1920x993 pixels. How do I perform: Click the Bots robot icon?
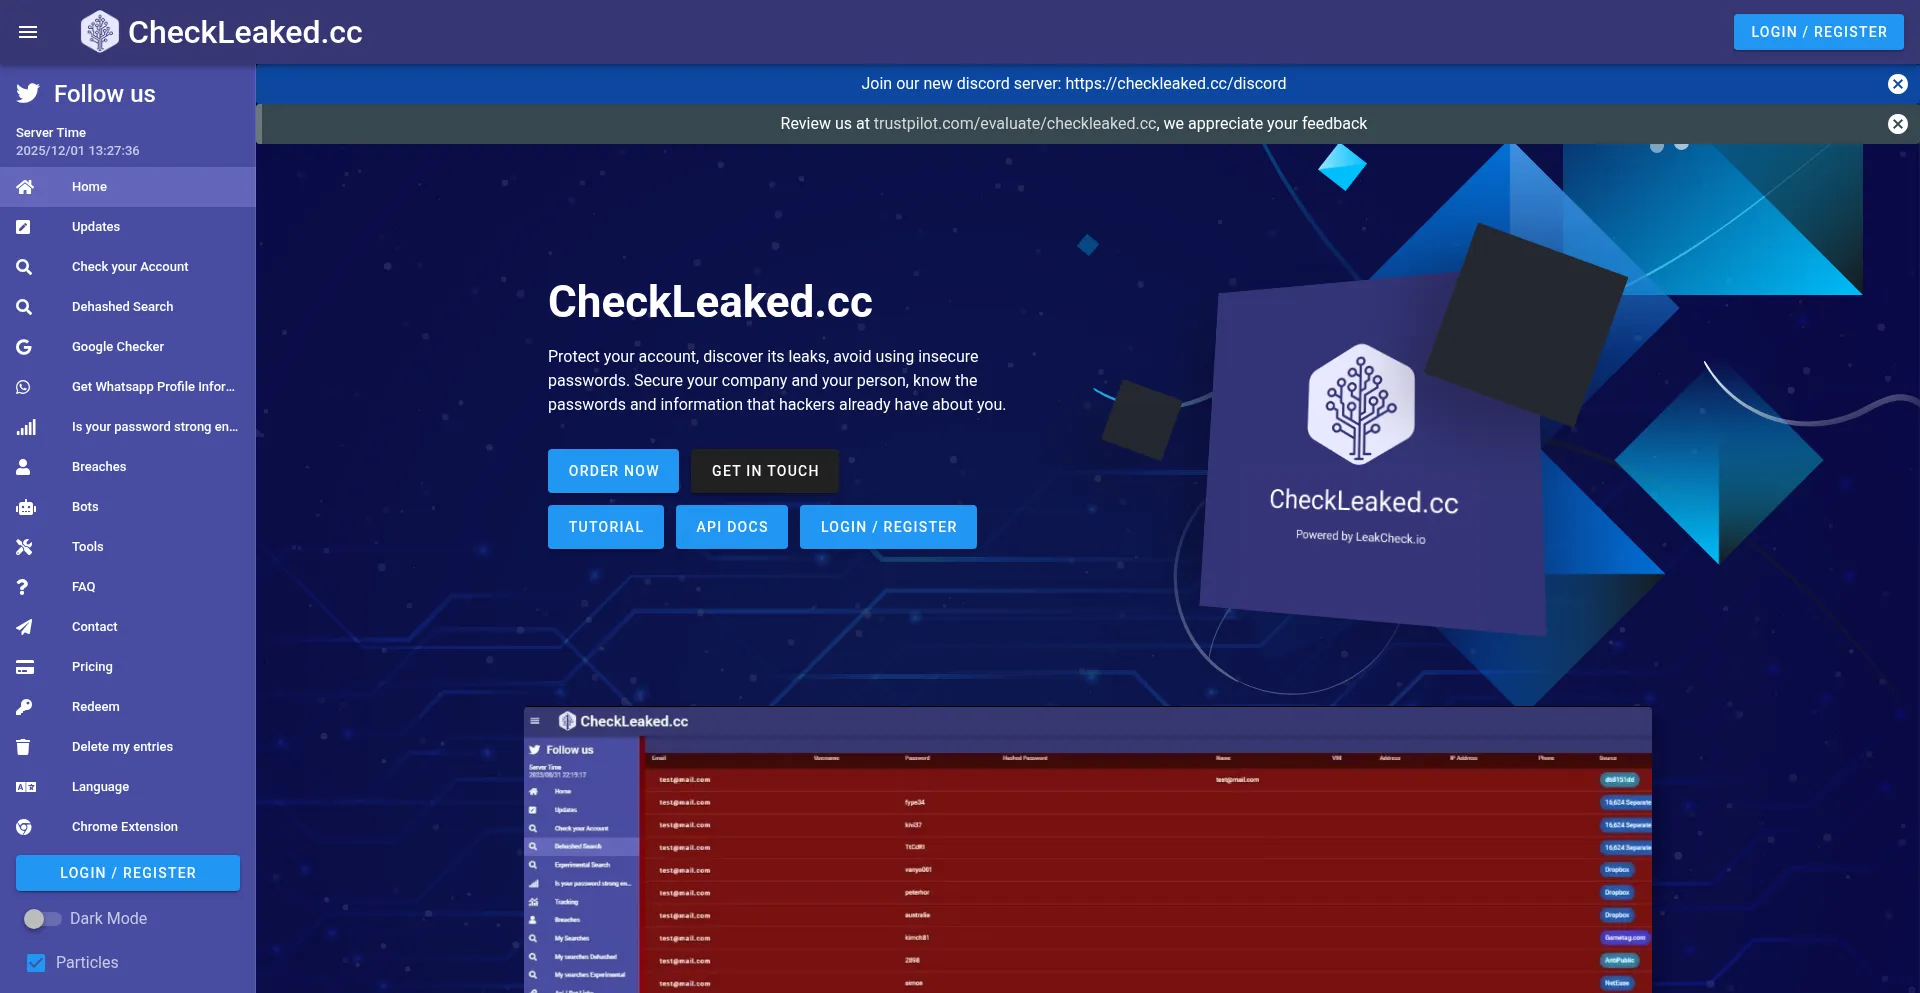[x=25, y=507]
